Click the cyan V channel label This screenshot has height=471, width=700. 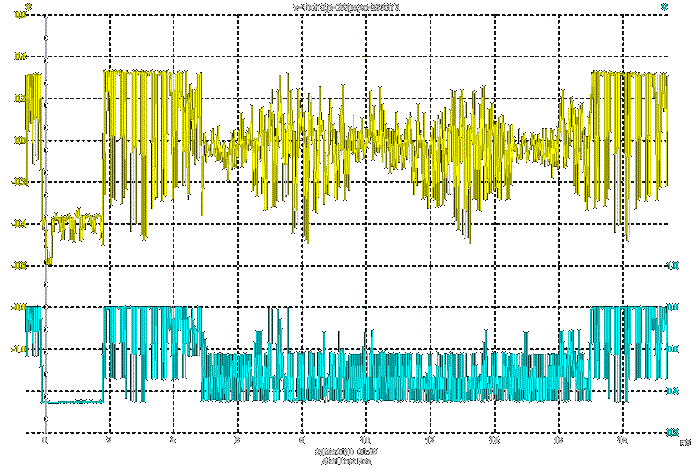tap(665, 6)
